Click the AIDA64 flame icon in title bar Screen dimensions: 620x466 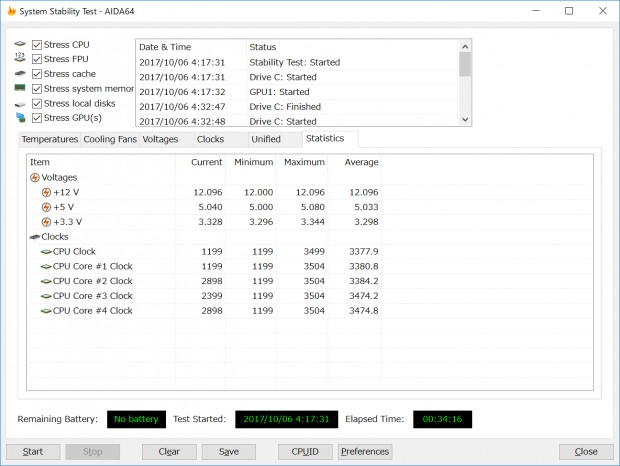[x=11, y=11]
